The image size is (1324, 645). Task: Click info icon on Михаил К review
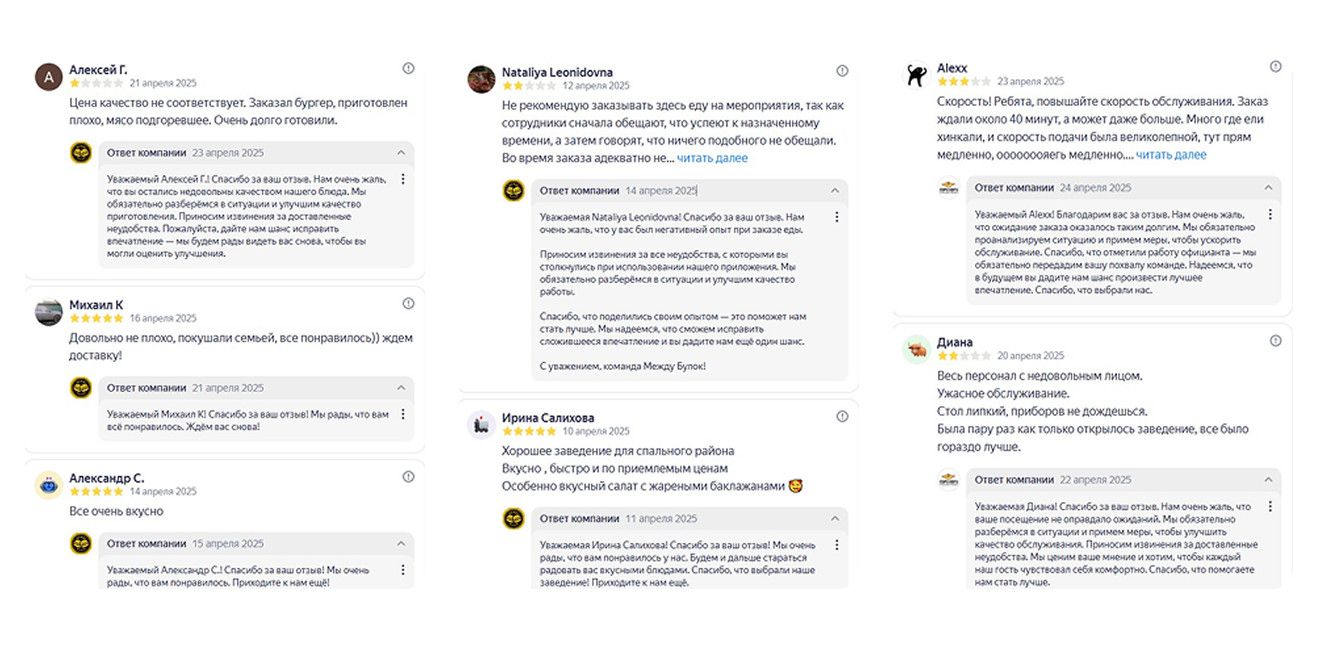408,303
